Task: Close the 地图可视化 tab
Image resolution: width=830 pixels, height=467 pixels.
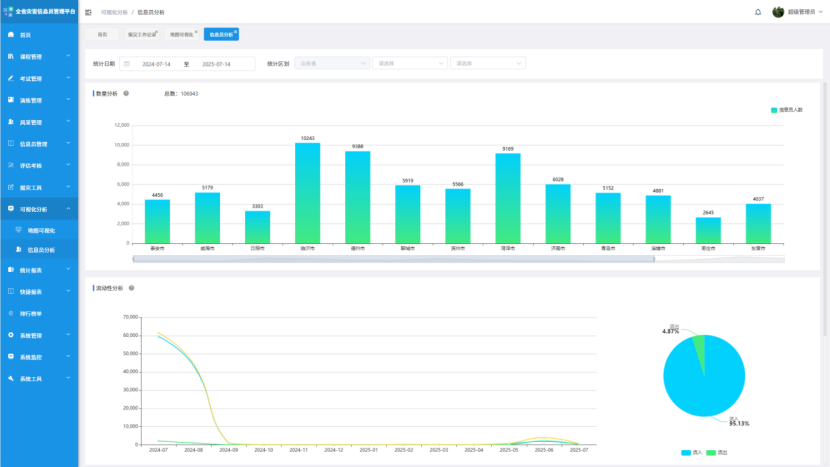Action: pyautogui.click(x=196, y=32)
